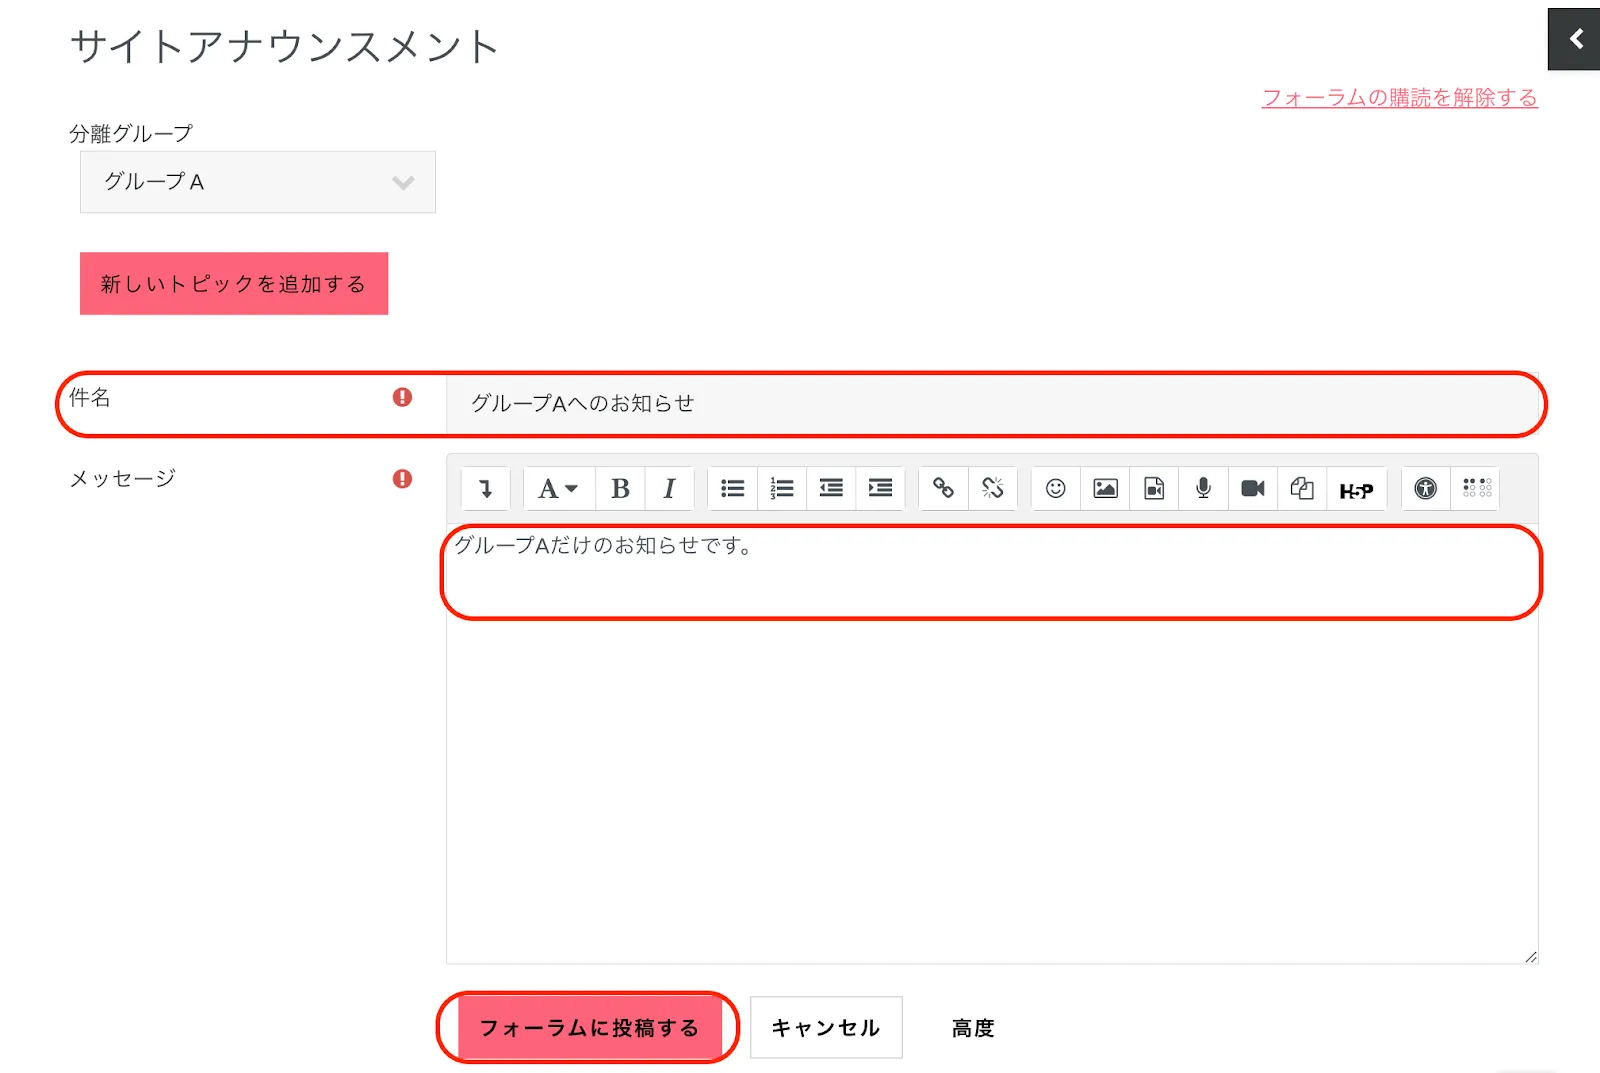
Task: Remove link with the unlink icon
Action: [992, 489]
